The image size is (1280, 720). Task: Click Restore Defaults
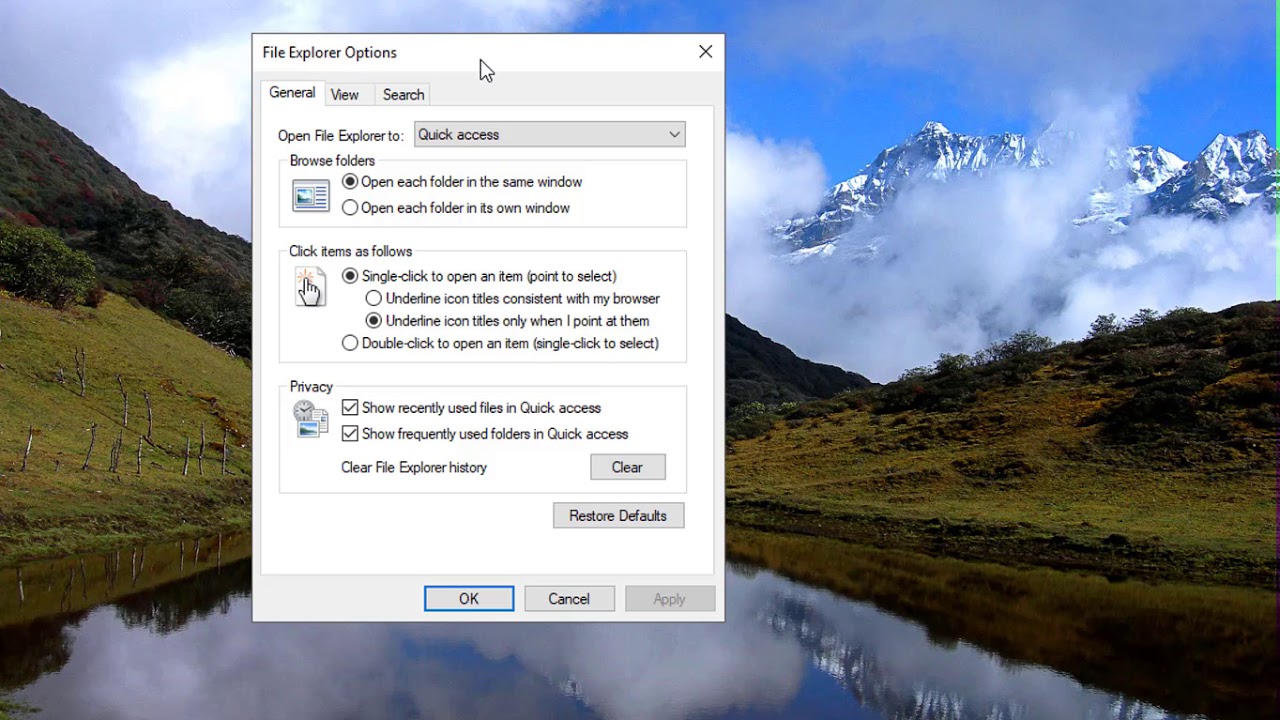click(618, 516)
